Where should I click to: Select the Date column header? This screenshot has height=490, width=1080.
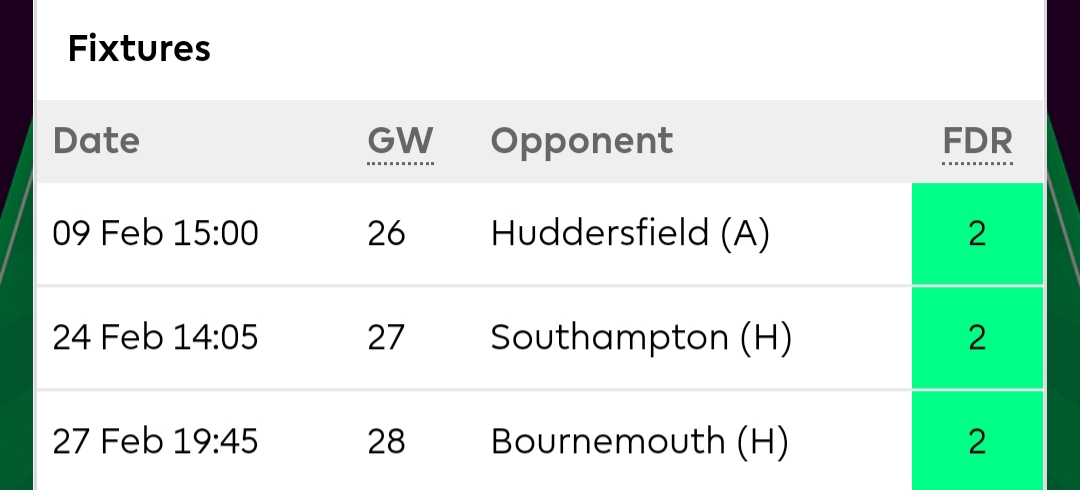pos(96,141)
